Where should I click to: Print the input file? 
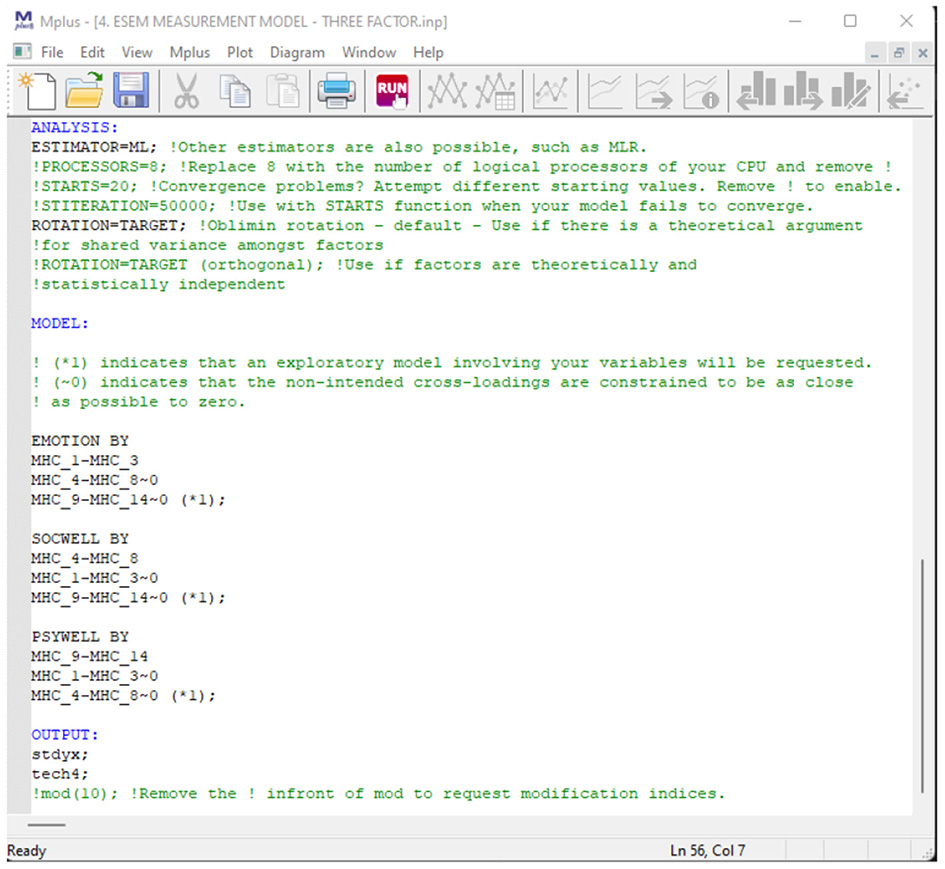point(336,92)
